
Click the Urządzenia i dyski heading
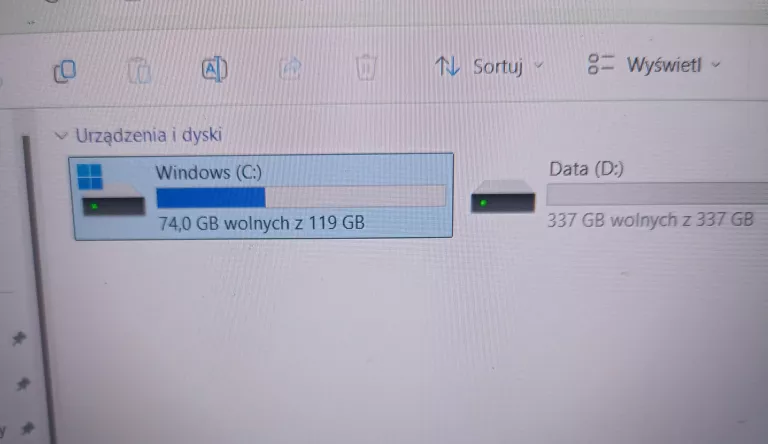click(x=148, y=135)
